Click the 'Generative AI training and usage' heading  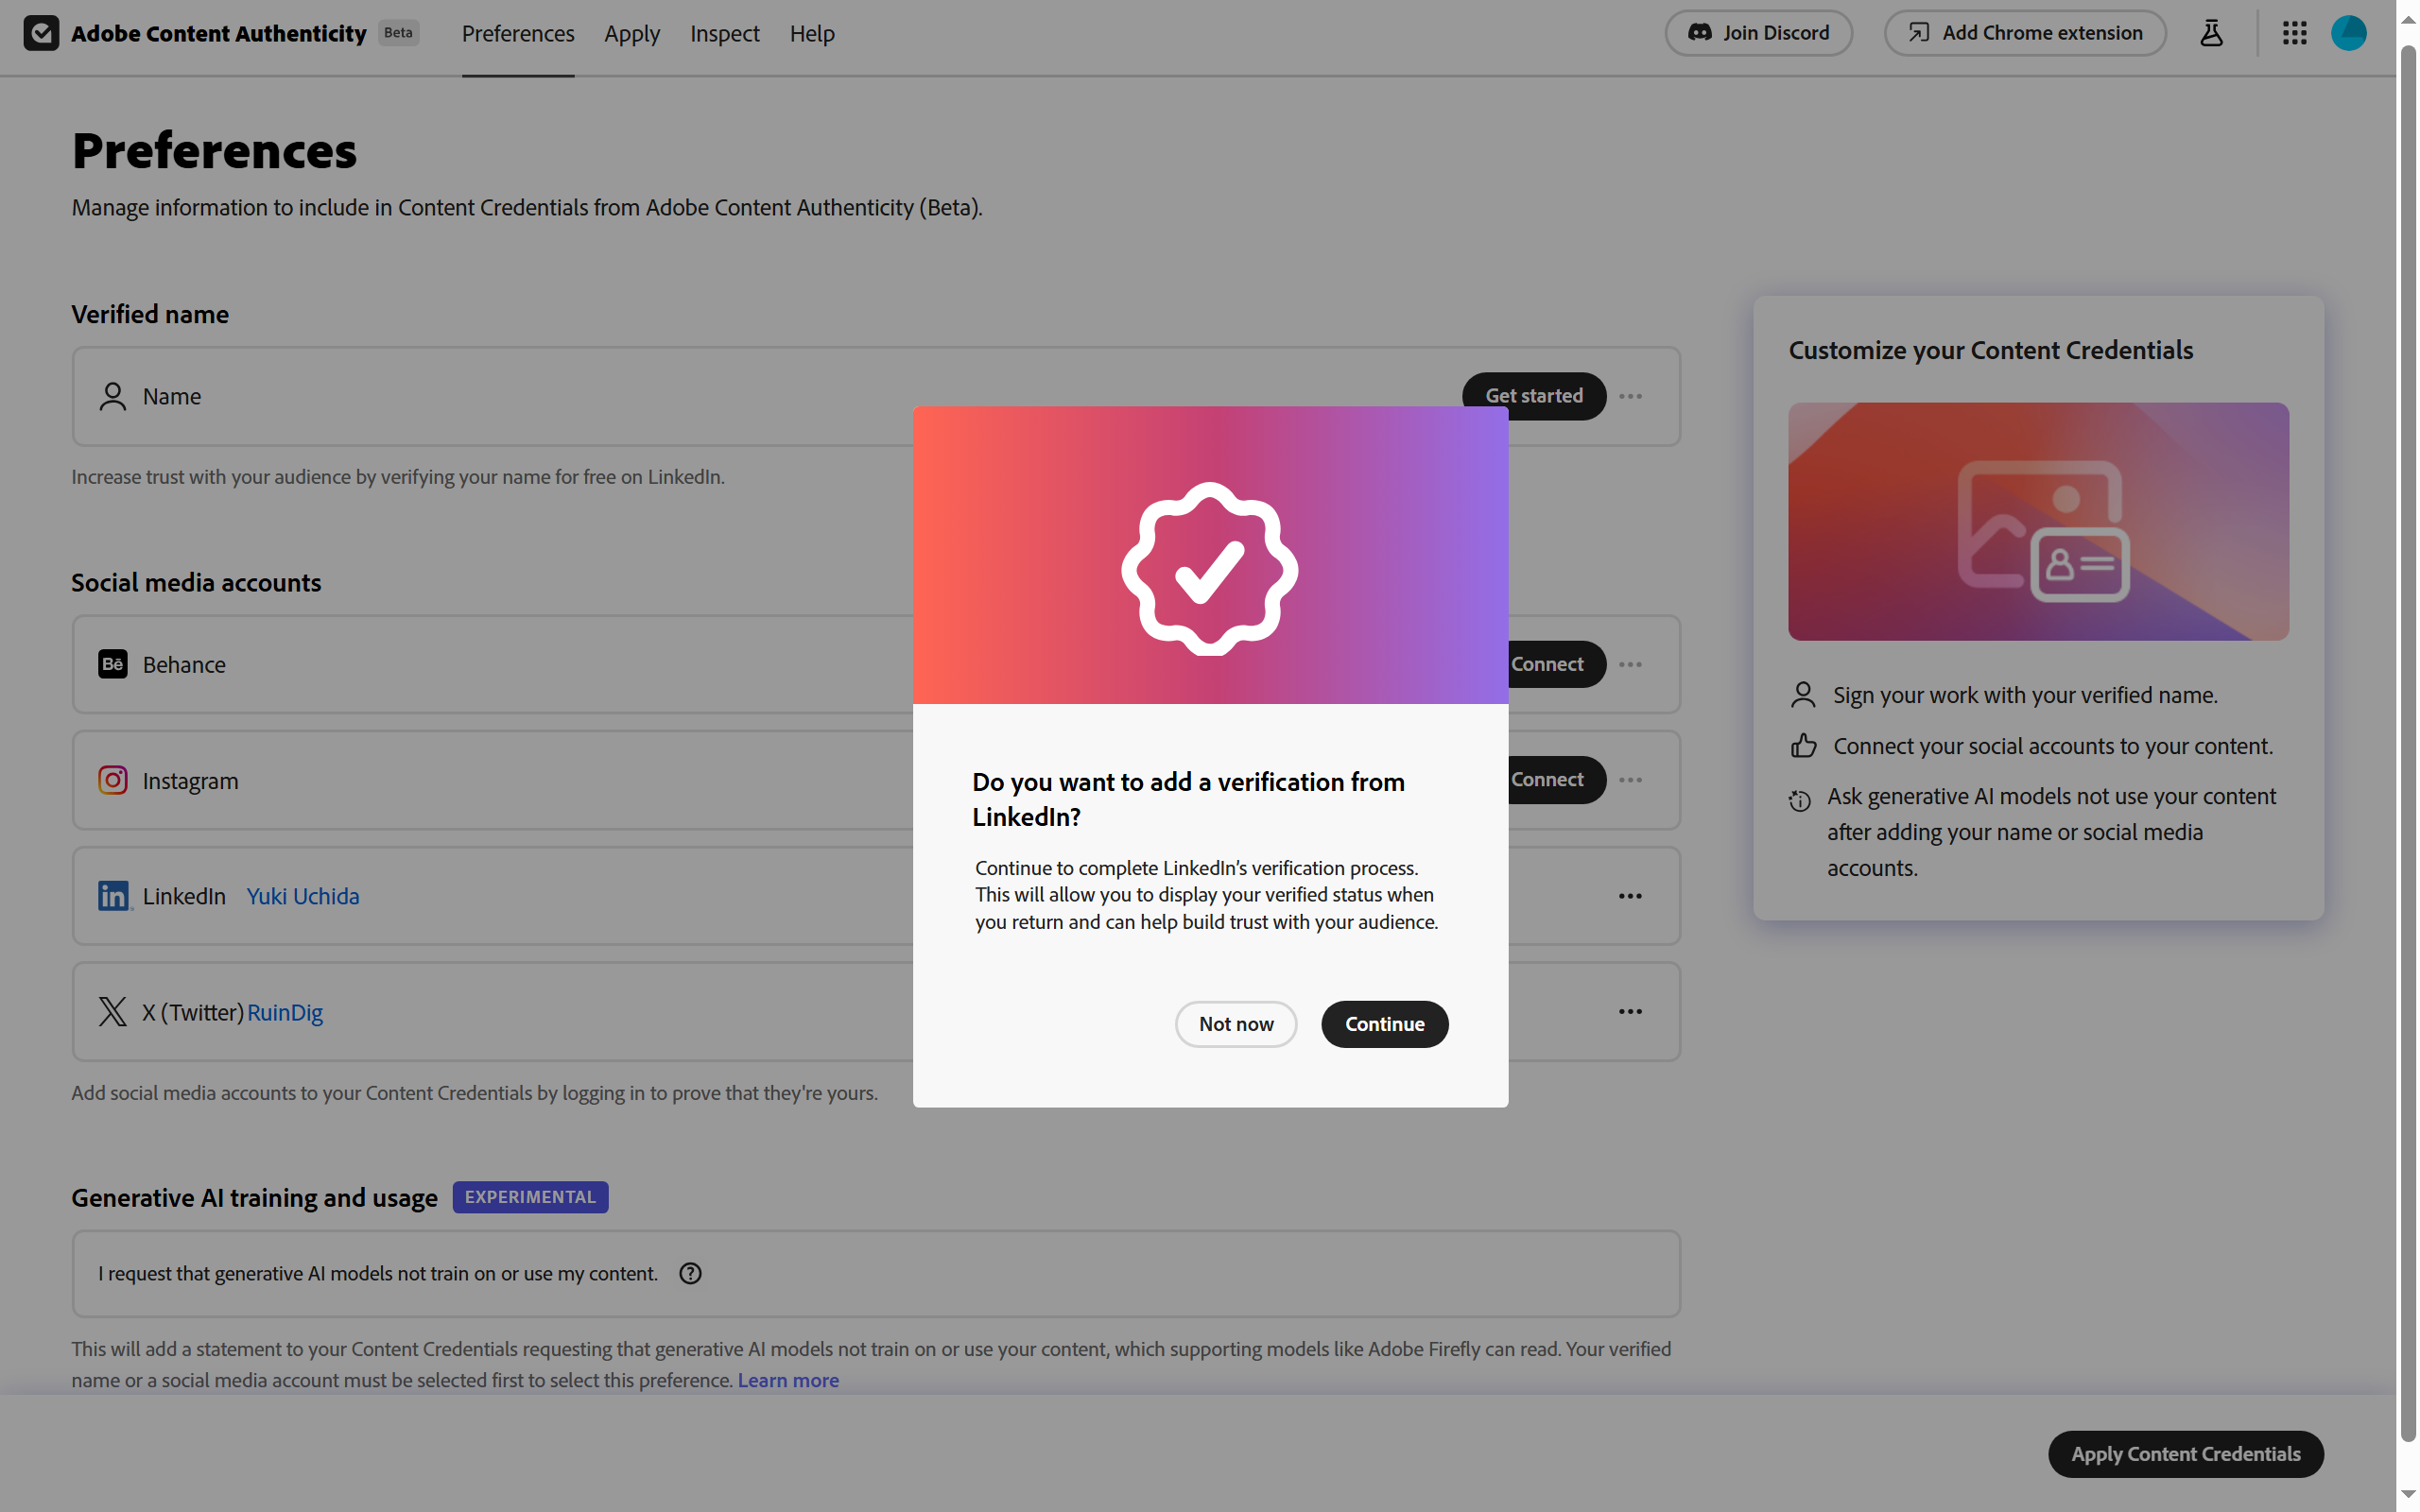[x=254, y=1197]
